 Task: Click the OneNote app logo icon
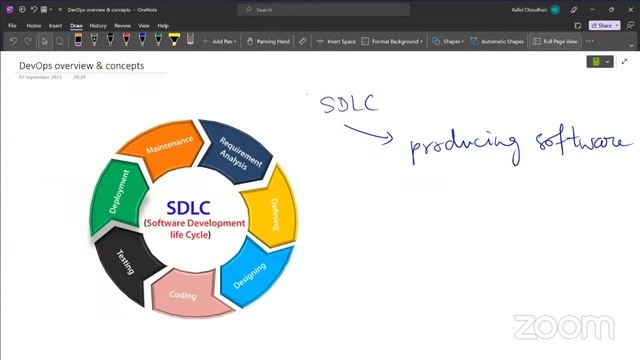point(9,9)
